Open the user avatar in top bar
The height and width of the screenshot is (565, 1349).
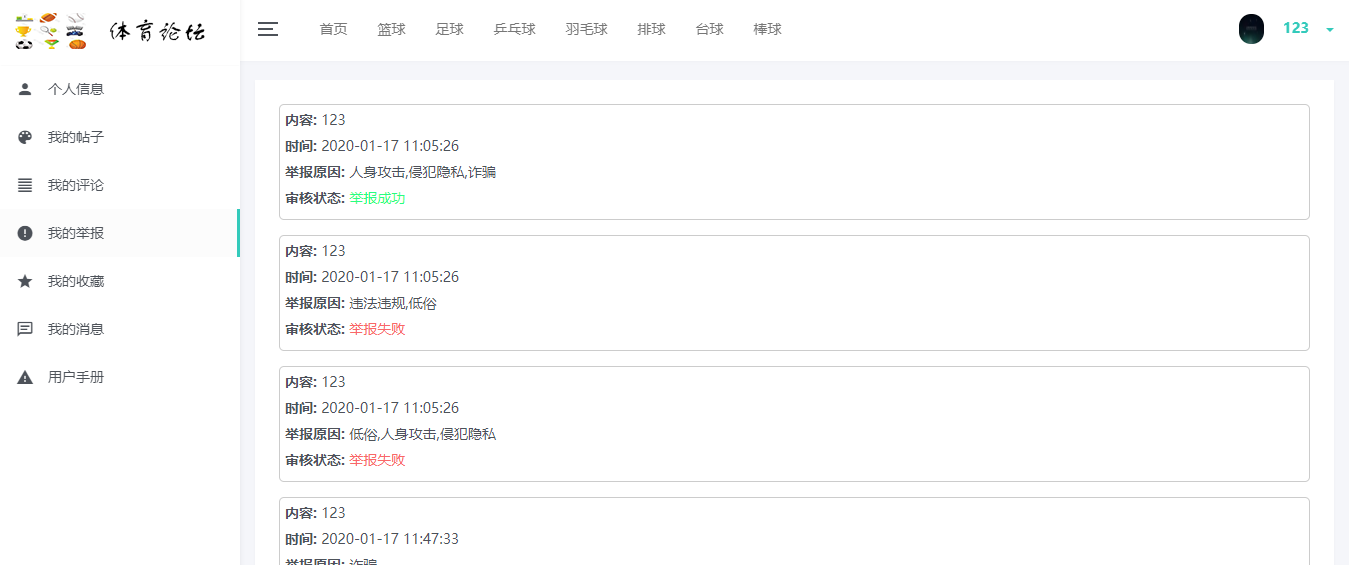tap(1251, 29)
